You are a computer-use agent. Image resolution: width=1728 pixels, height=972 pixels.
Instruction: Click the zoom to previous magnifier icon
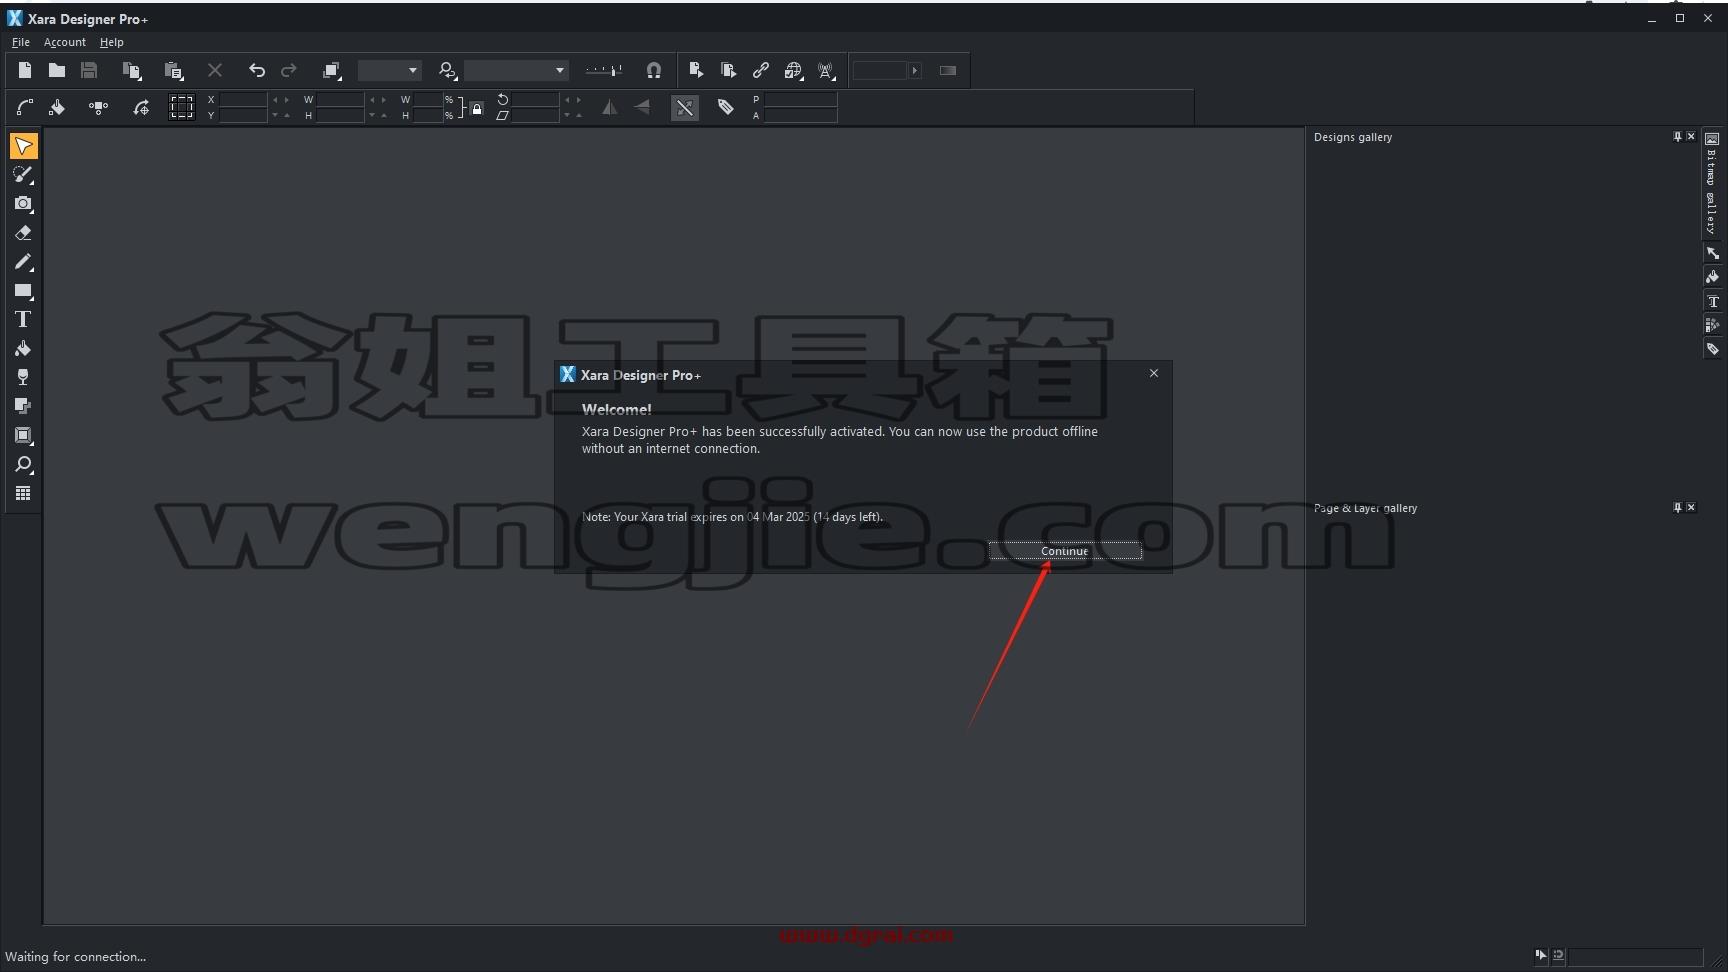(x=447, y=70)
